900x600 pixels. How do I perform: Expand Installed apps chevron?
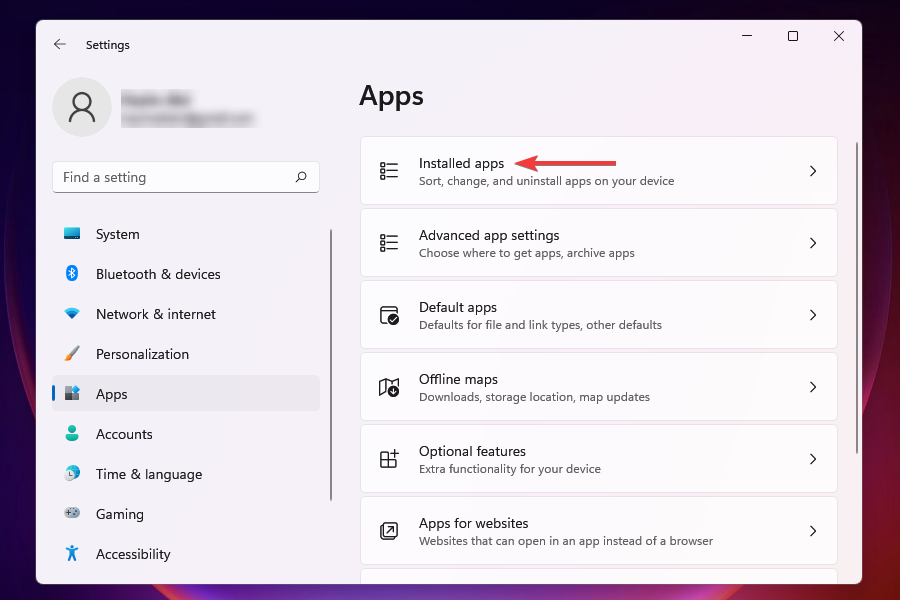[x=813, y=171]
